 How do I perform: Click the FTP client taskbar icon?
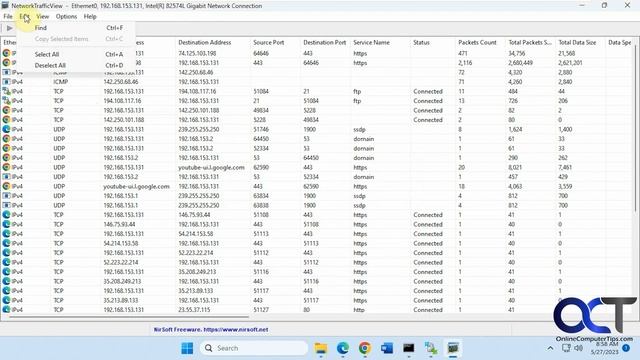431,348
